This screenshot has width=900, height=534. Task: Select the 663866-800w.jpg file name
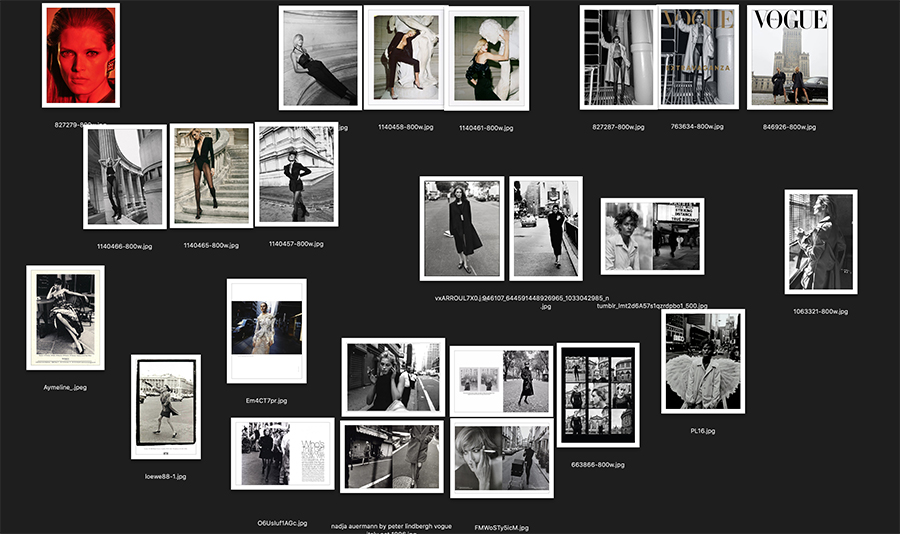point(598,465)
